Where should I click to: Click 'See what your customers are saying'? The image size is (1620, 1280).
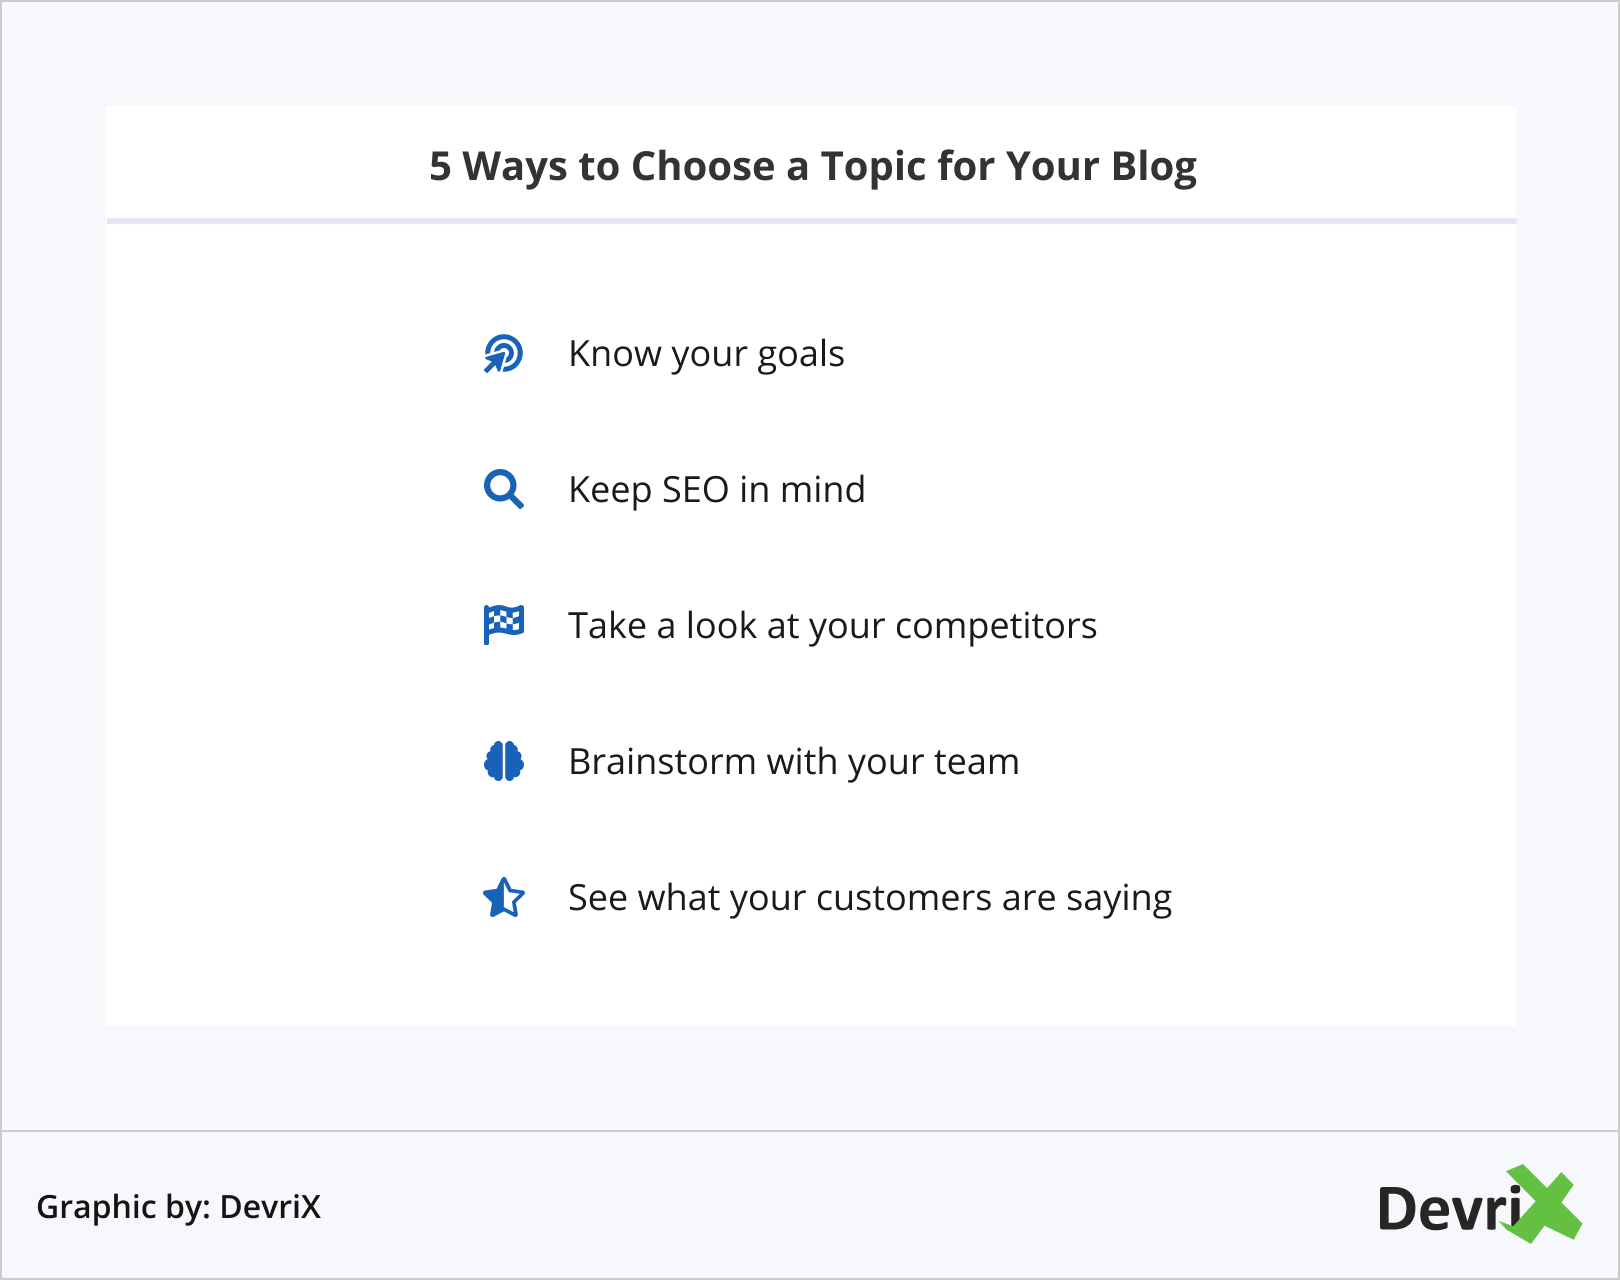[x=869, y=898]
